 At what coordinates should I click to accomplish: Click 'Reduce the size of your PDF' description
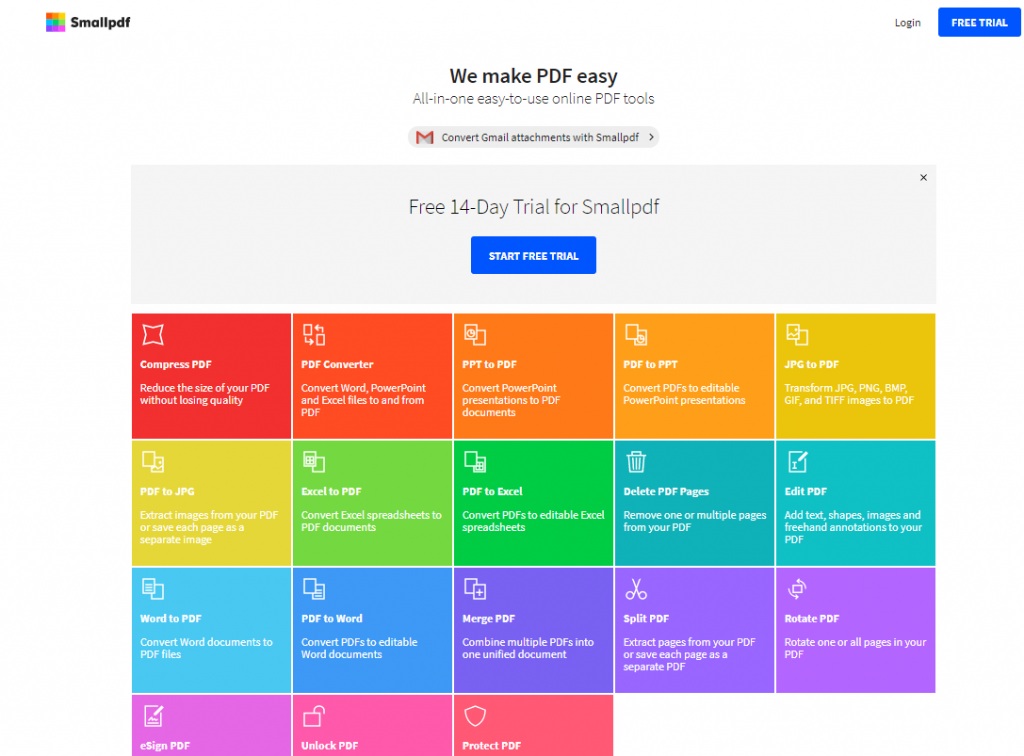click(204, 394)
